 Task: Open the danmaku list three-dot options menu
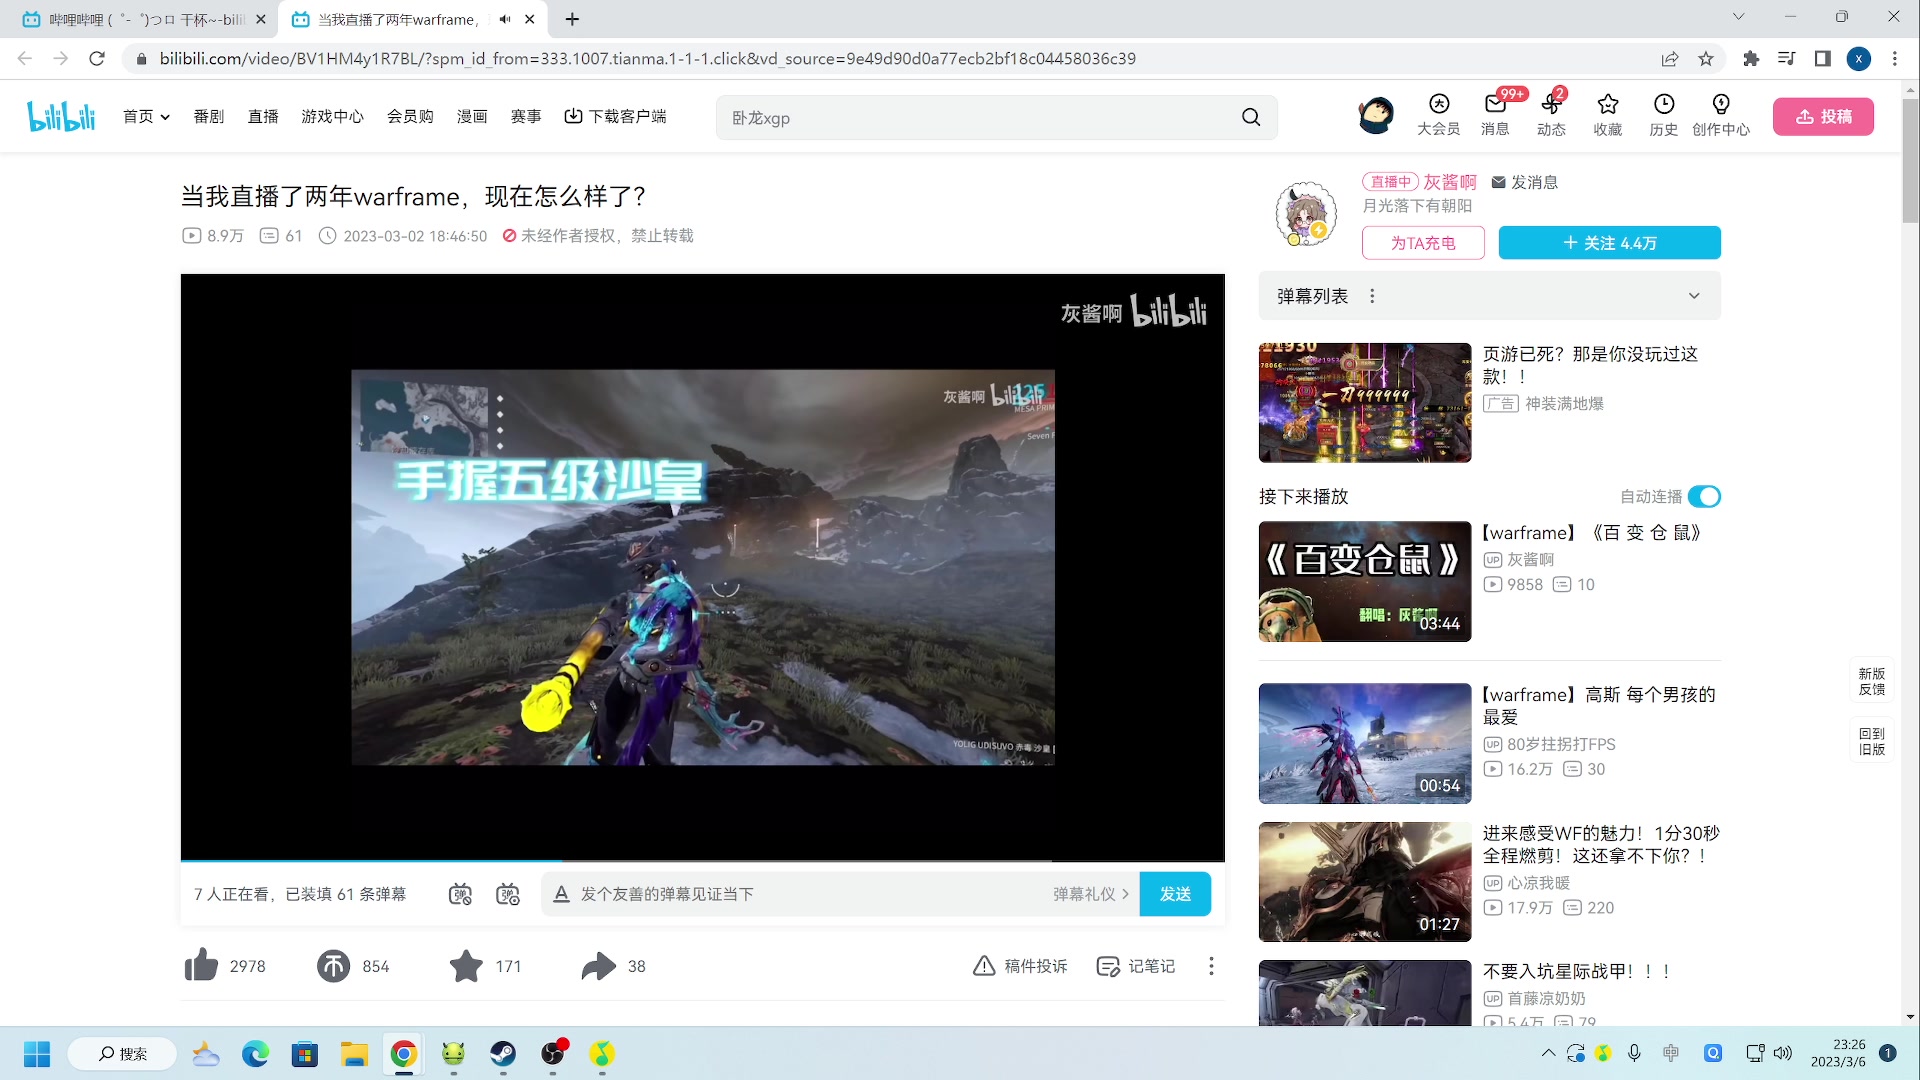(1372, 295)
